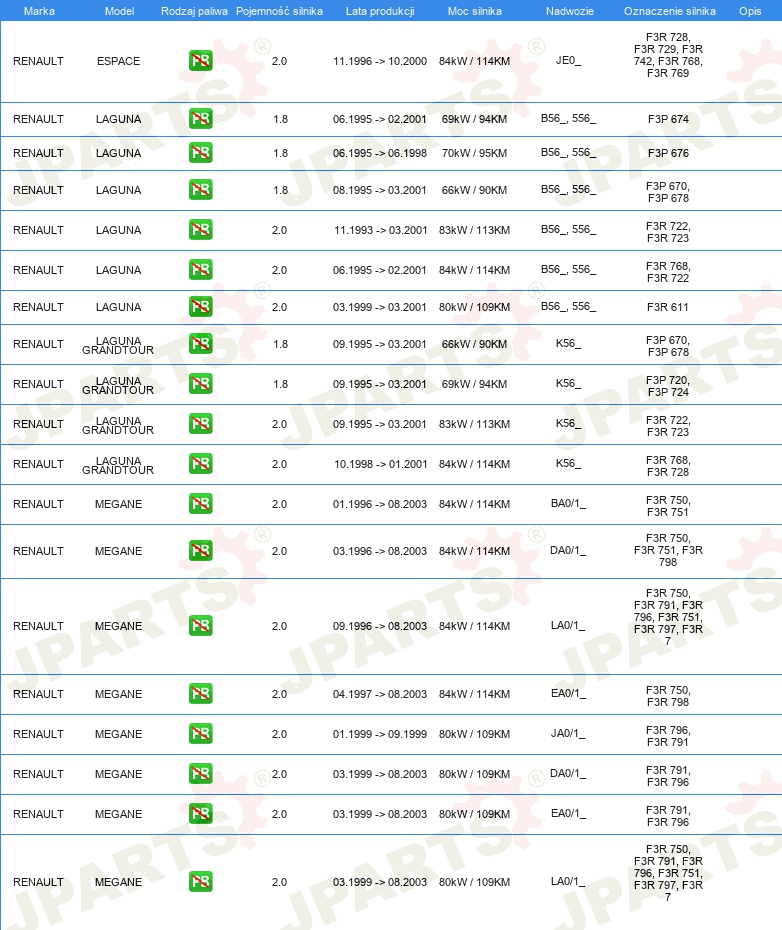Click the fuel icon for LAGUNA 83kW / 113KM, B56_
The height and width of the screenshot is (930, 782).
pyautogui.click(x=201, y=230)
